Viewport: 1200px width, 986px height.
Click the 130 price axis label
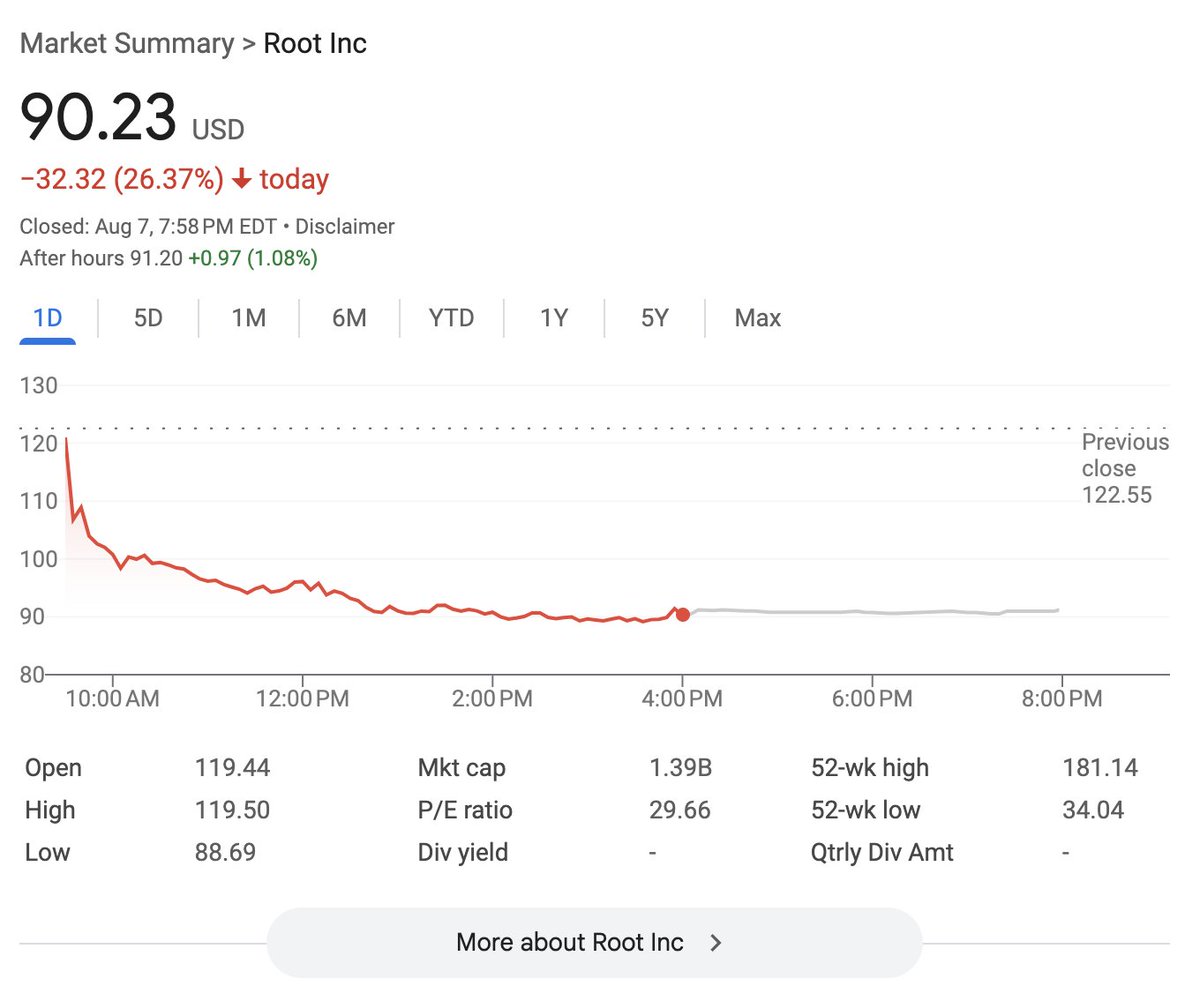[39, 386]
